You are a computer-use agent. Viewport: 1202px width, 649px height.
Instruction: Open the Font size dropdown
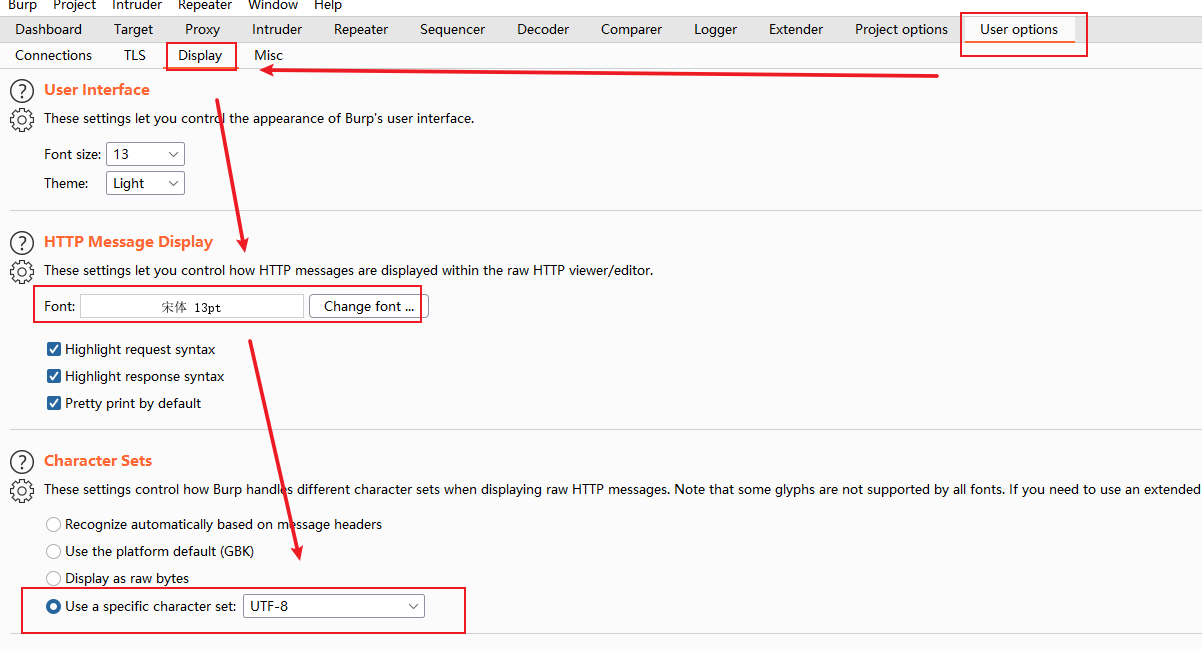pyautogui.click(x=145, y=154)
